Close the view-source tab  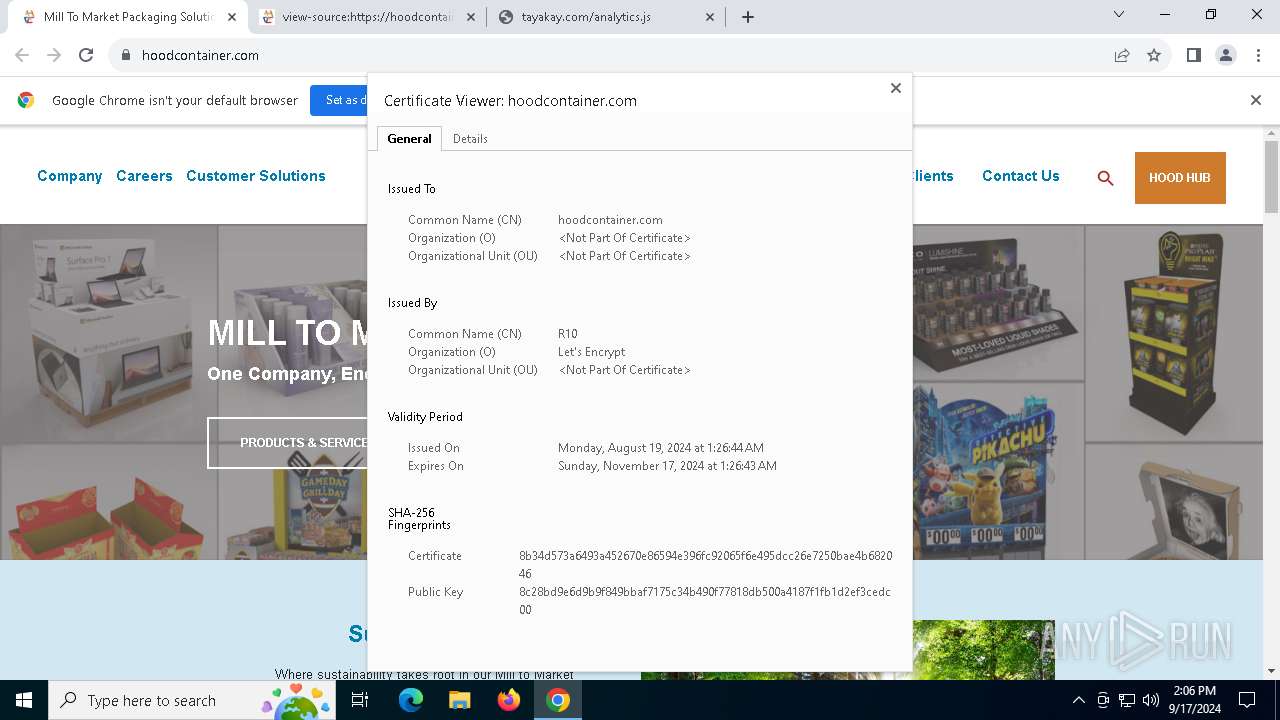471,17
